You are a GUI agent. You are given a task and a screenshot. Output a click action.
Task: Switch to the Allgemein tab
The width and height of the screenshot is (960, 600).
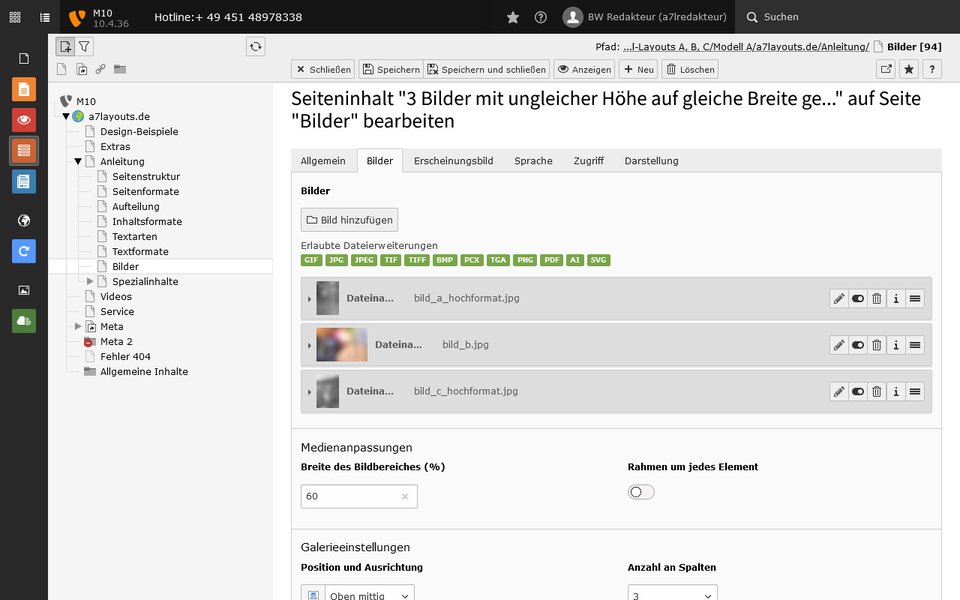pyautogui.click(x=323, y=161)
